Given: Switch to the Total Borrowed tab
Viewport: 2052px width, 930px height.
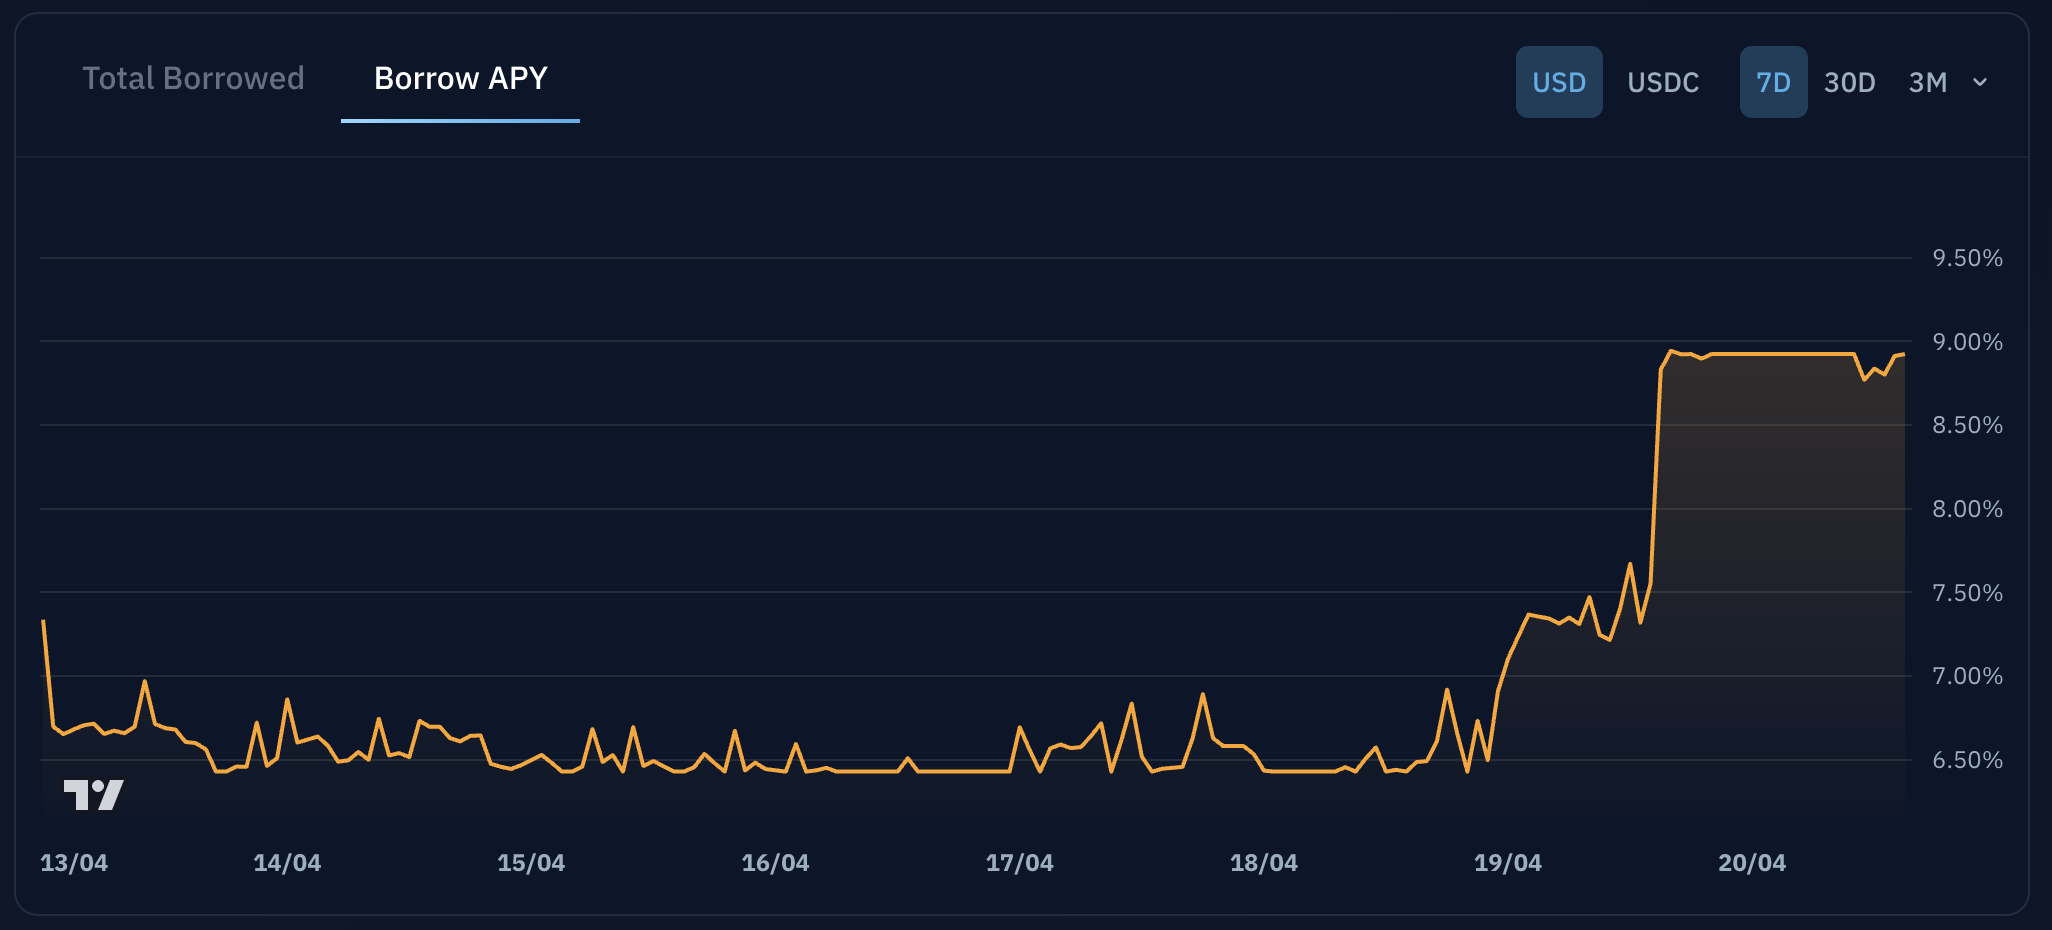Looking at the screenshot, I should tap(193, 79).
